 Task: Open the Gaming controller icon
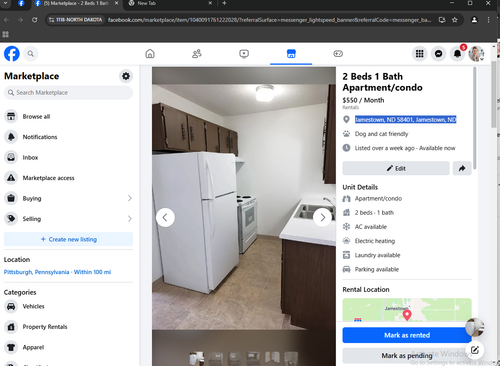pos(338,54)
